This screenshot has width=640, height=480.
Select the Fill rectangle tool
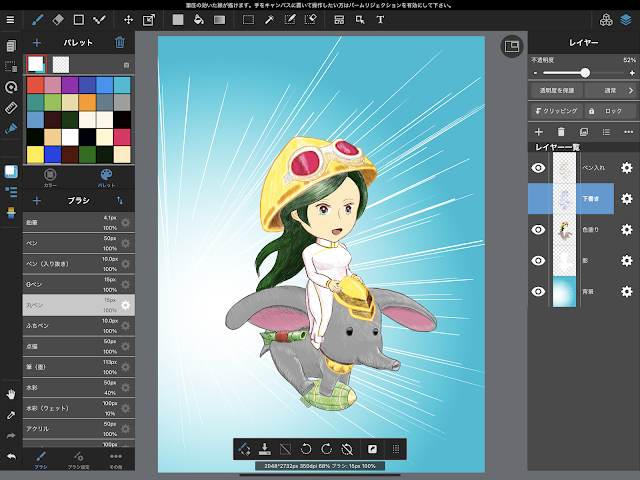[178, 20]
